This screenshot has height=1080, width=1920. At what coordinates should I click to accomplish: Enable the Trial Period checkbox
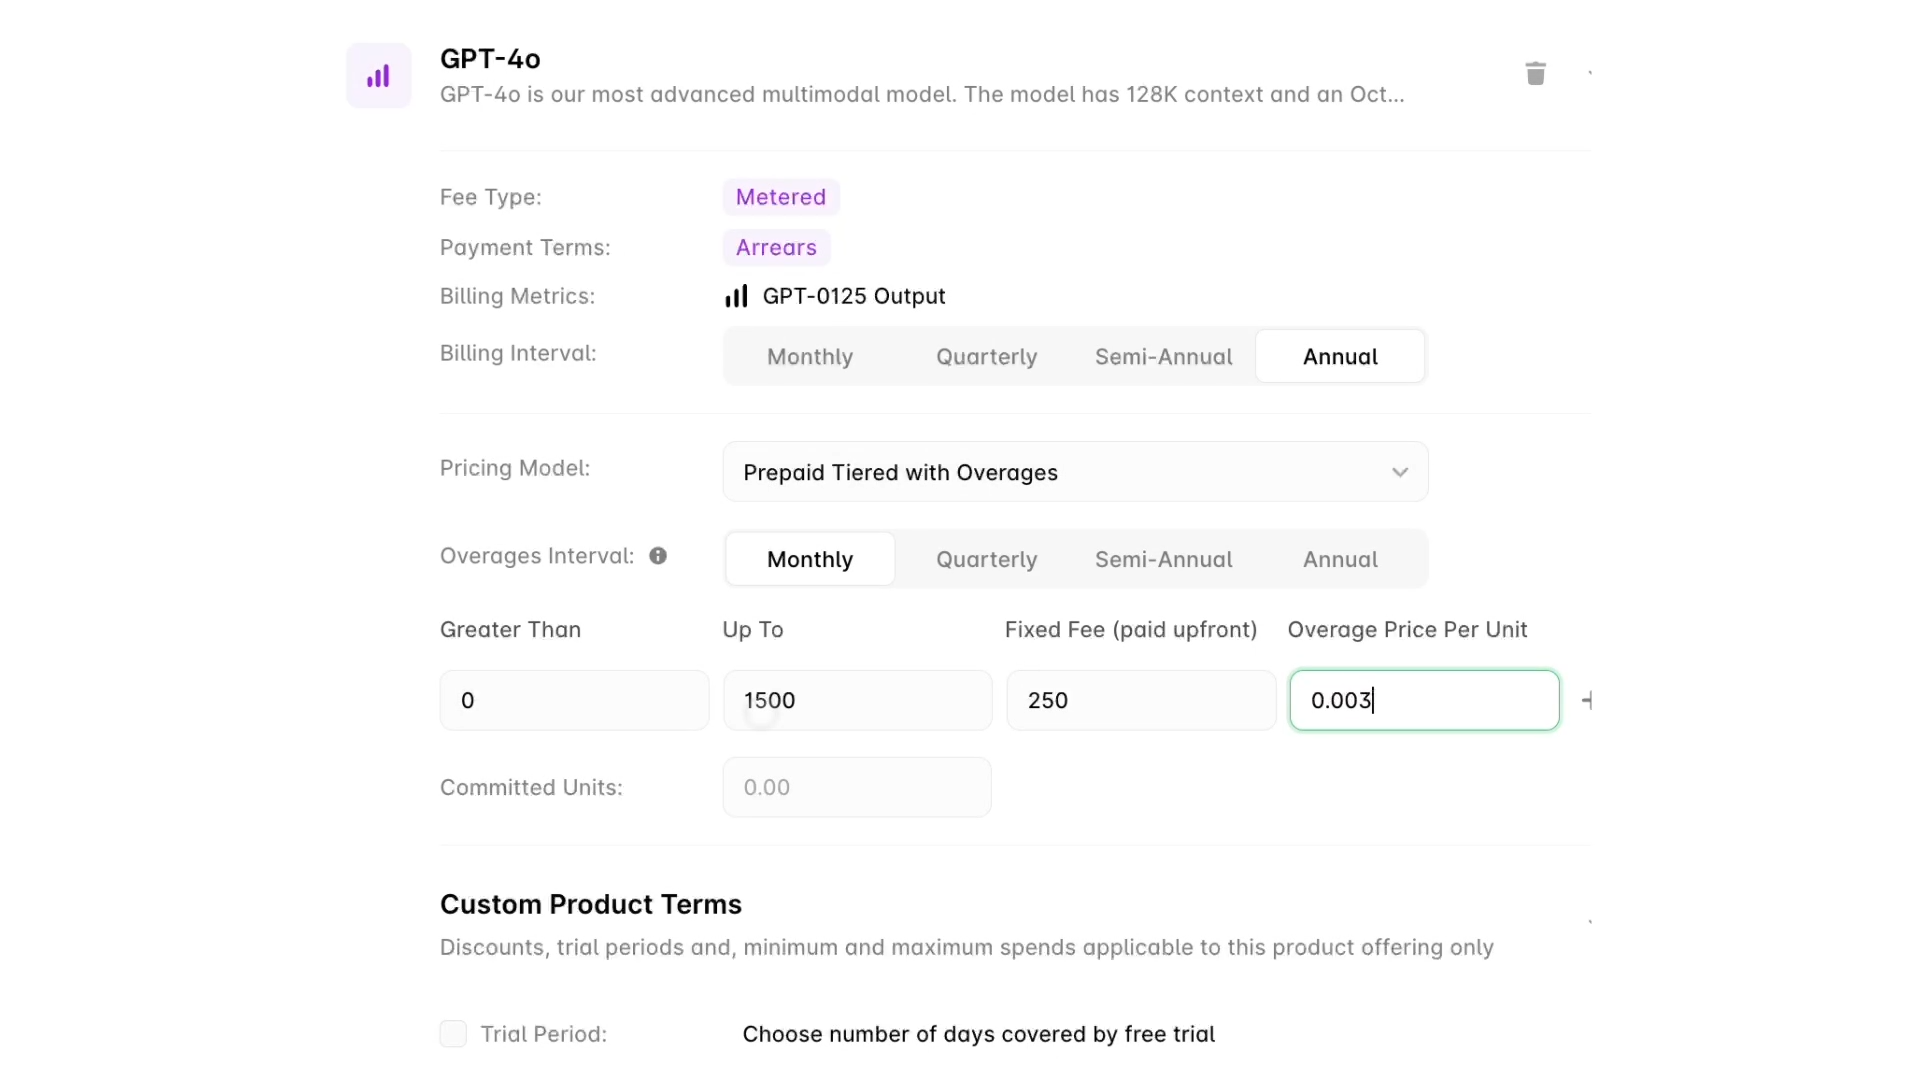453,1034
